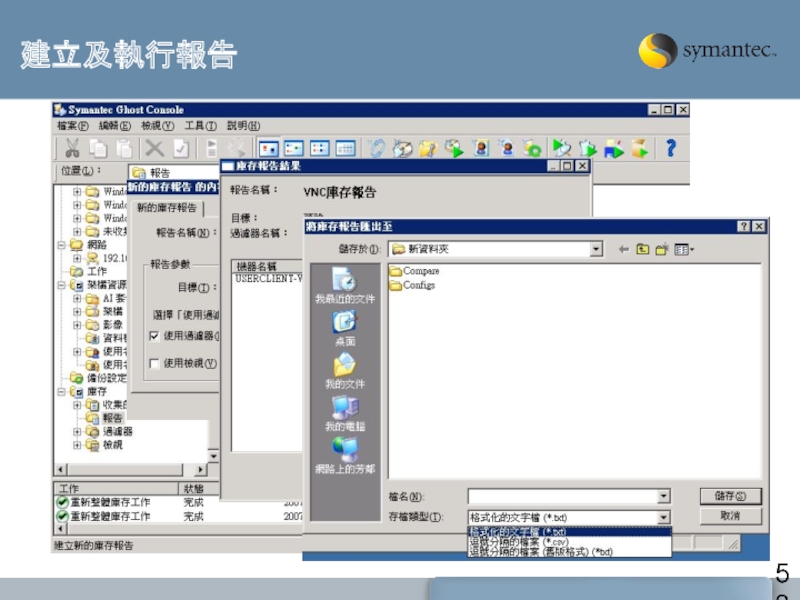The image size is (800, 600).
Task: Open the 檢視(V) menu
Action: point(157,126)
